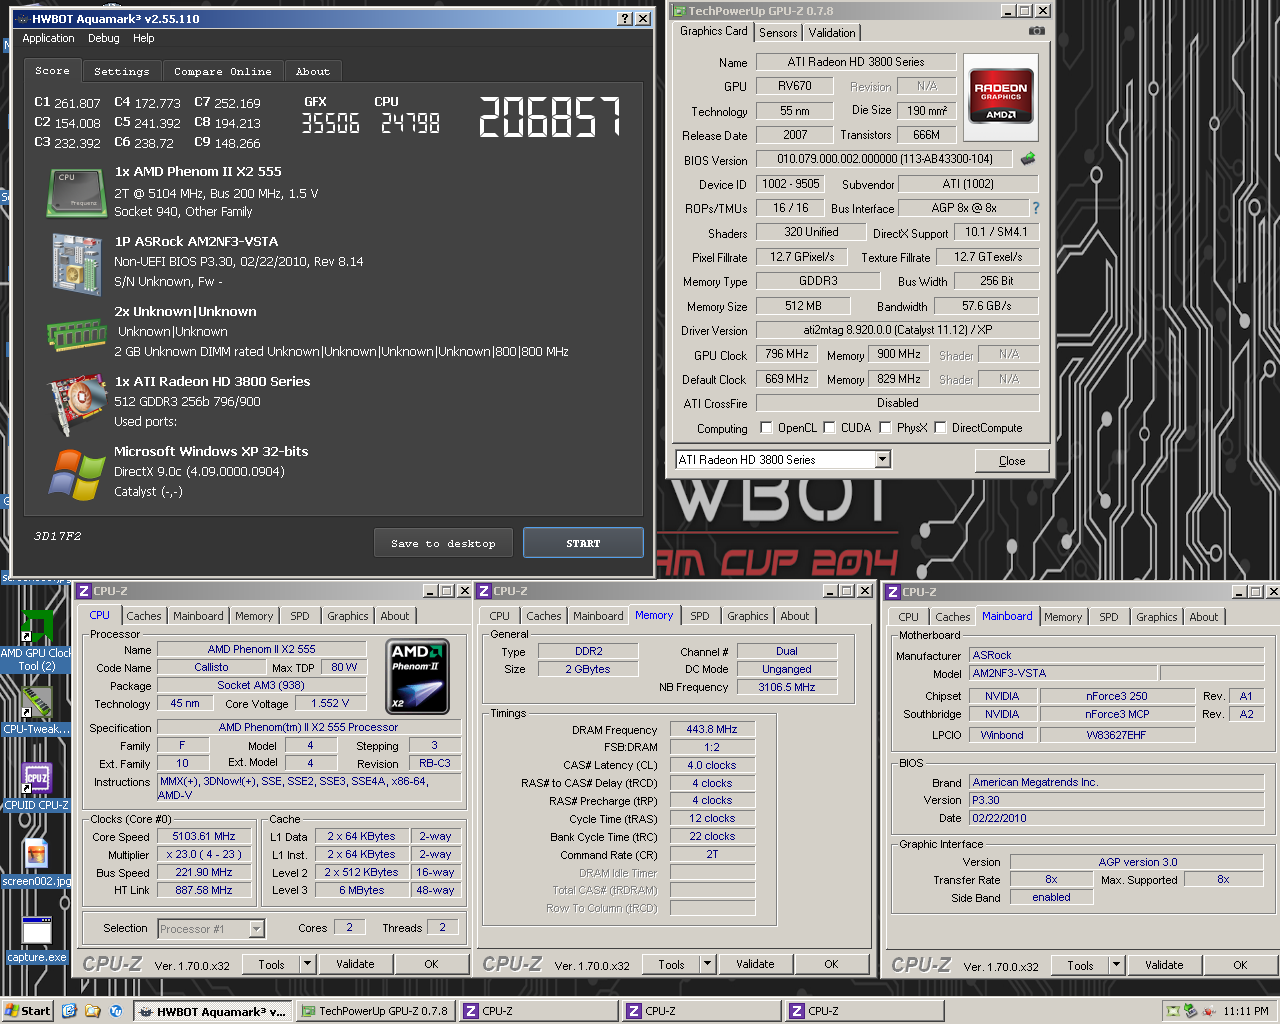Select the CPU-Tweak desktop shortcut
1280x1024 pixels.
point(36,710)
